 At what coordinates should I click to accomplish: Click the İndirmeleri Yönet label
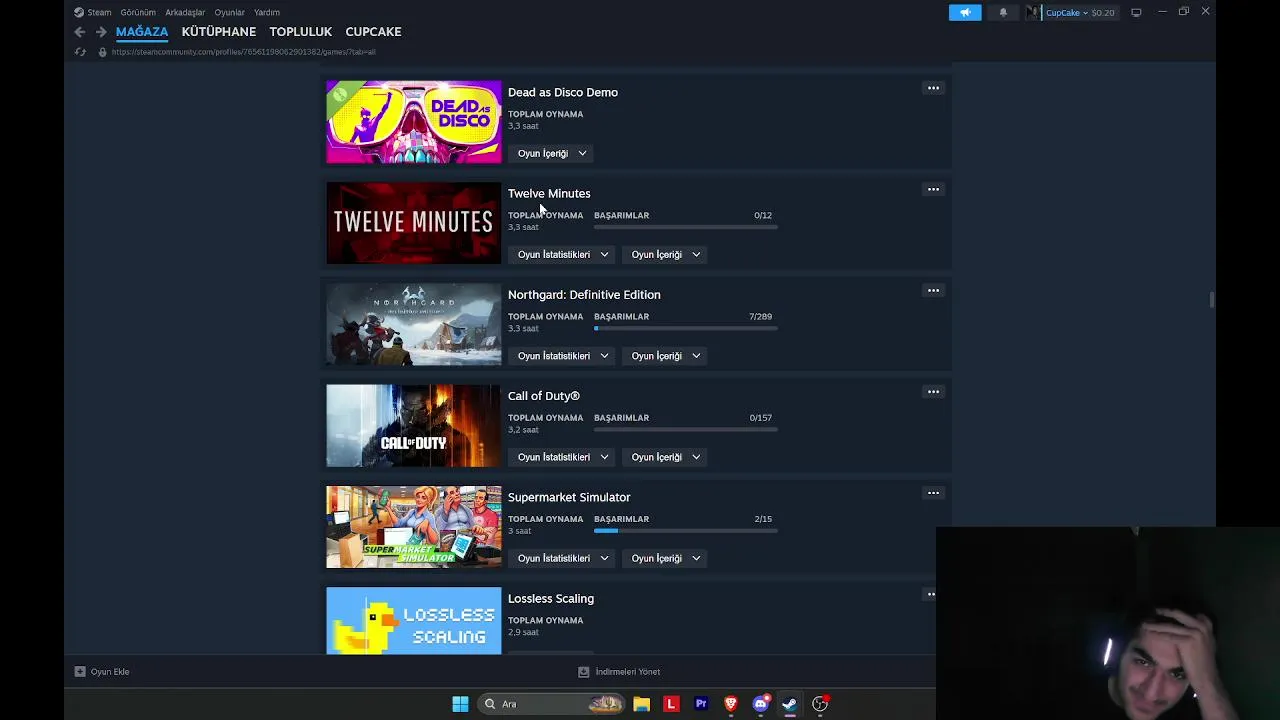pyautogui.click(x=627, y=672)
